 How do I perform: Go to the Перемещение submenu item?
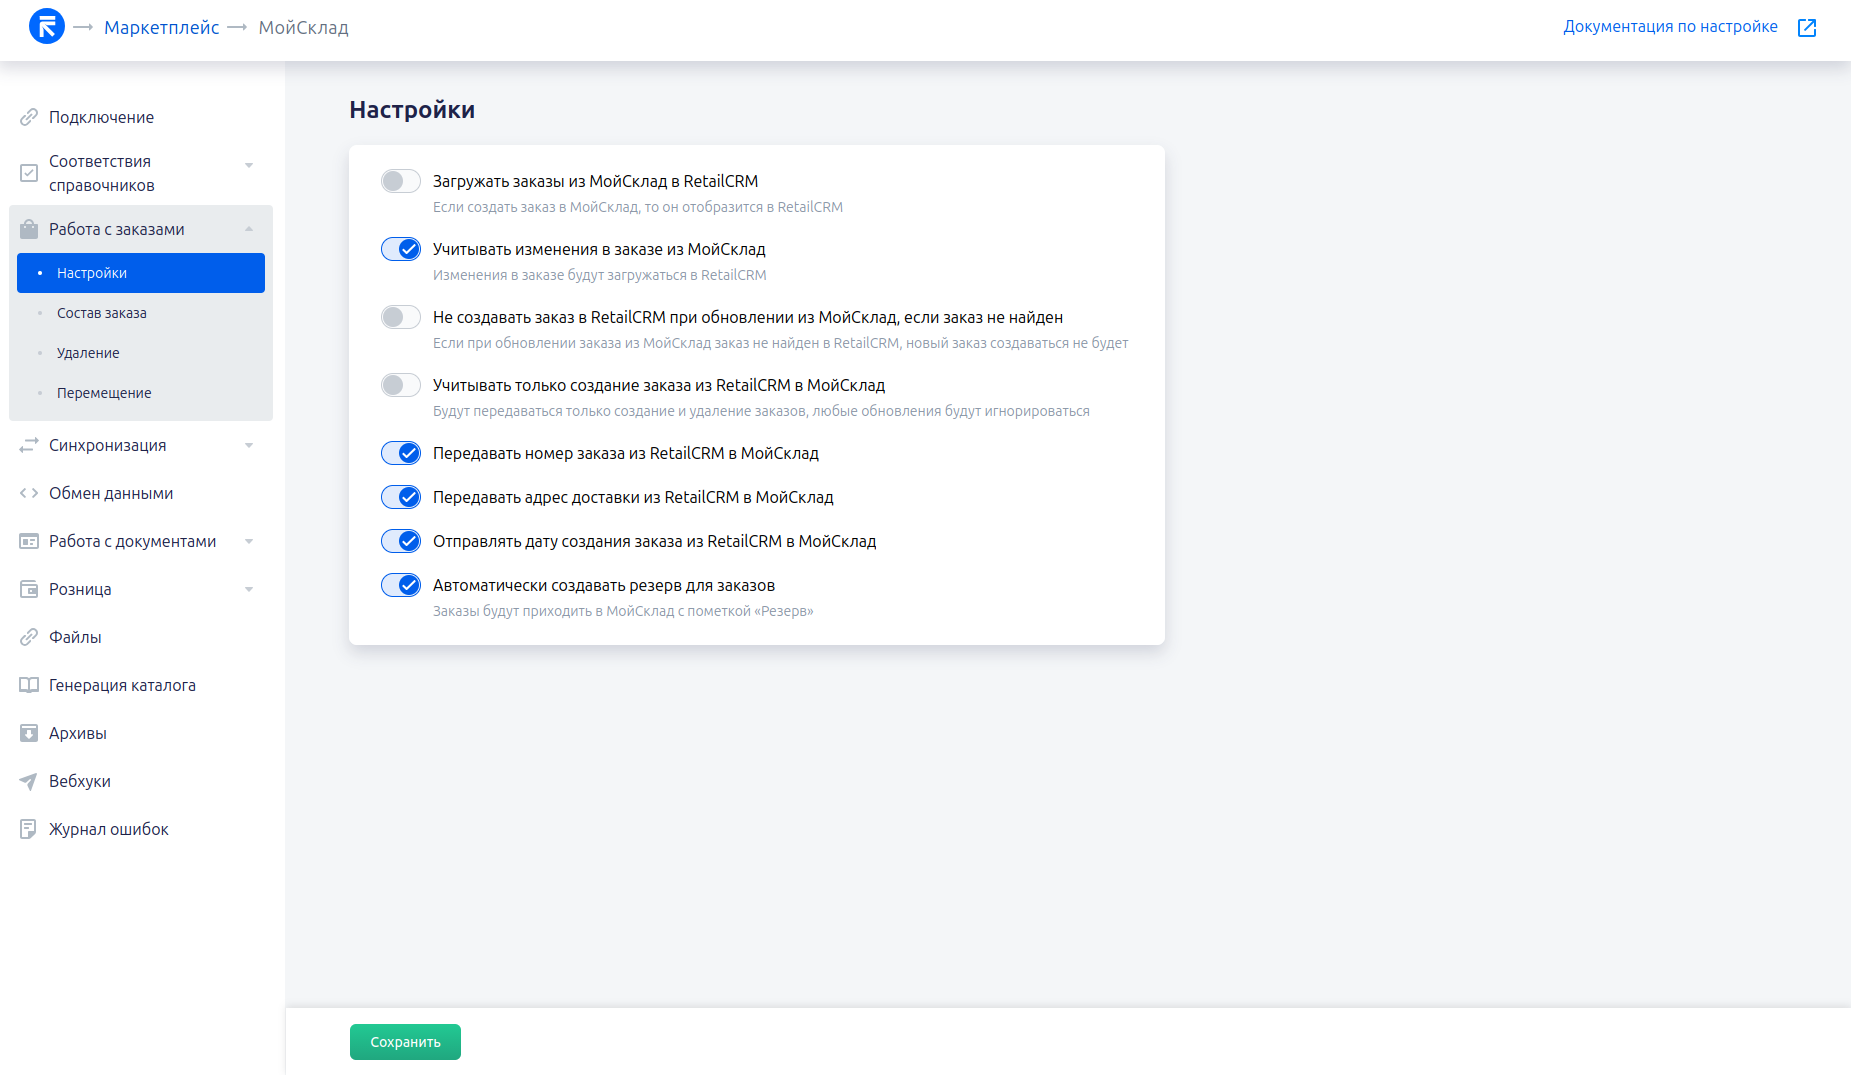[104, 393]
